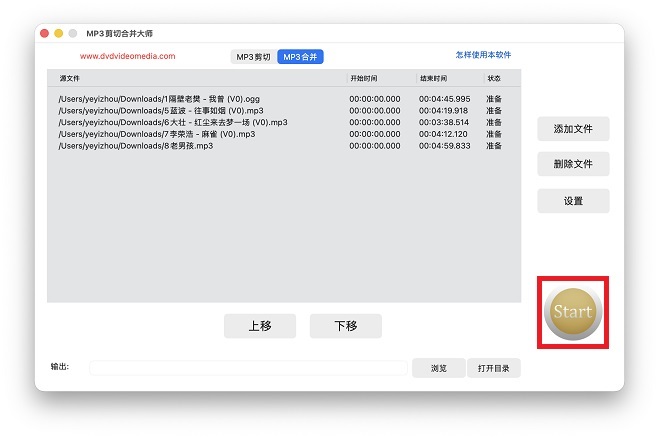
Task: Select the MP3合并 tab
Action: point(300,57)
